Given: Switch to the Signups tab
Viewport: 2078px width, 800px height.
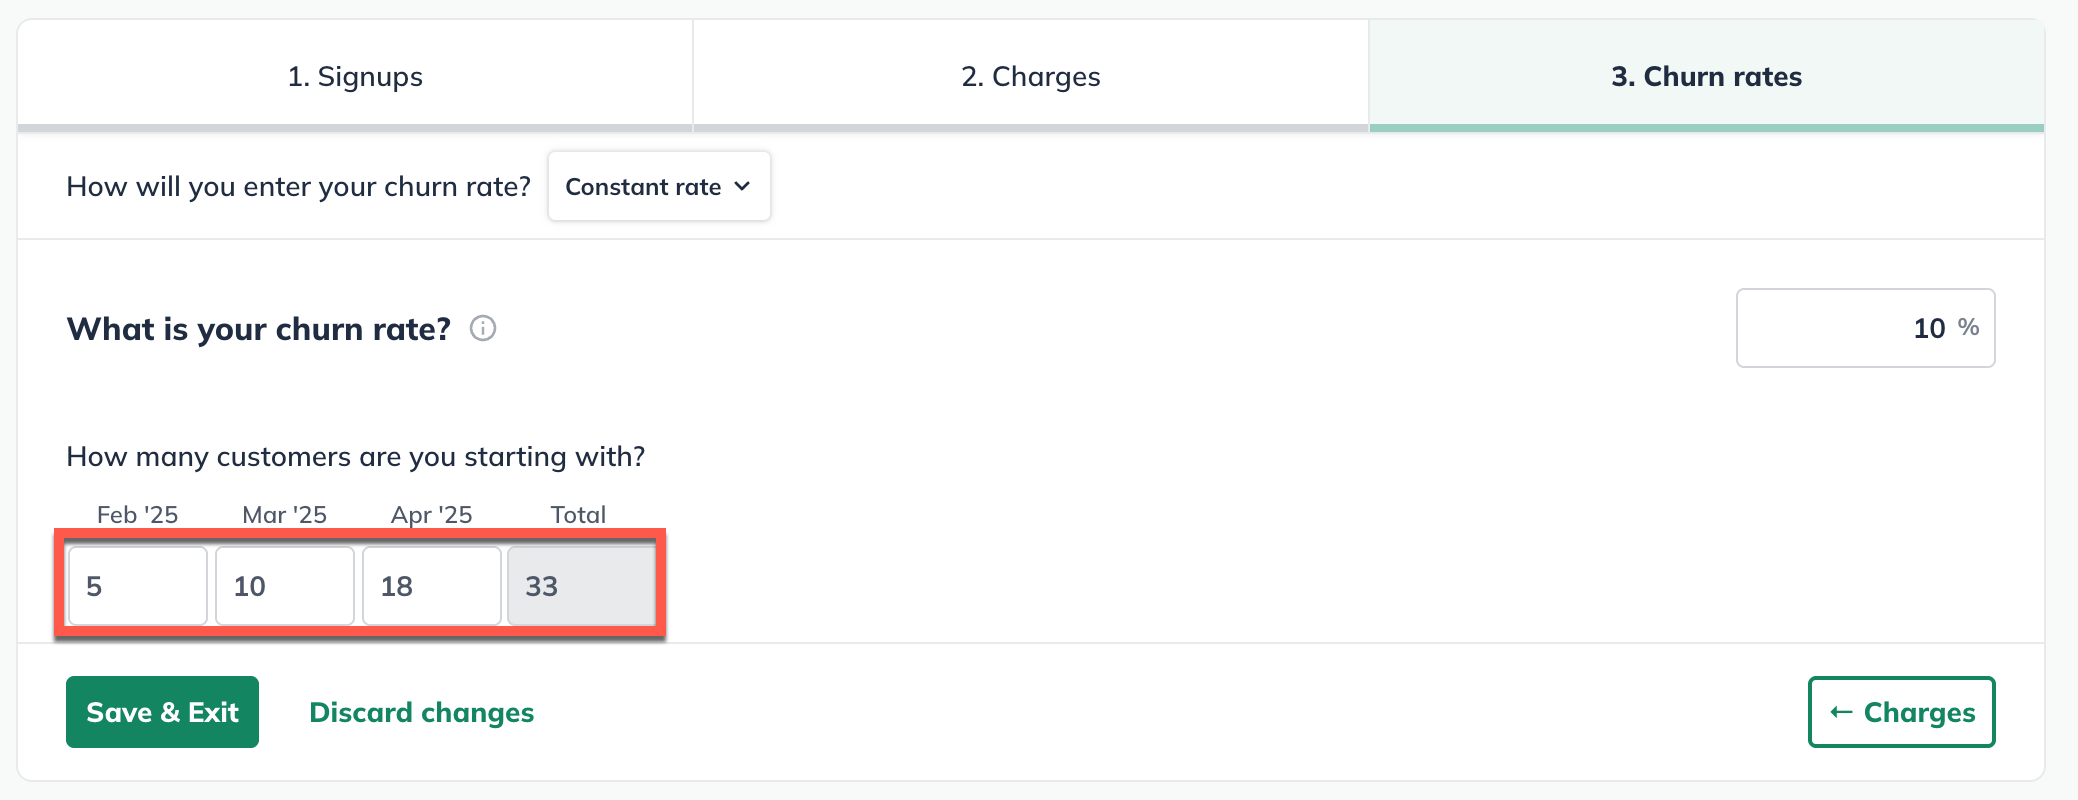Looking at the screenshot, I should coord(355,76).
